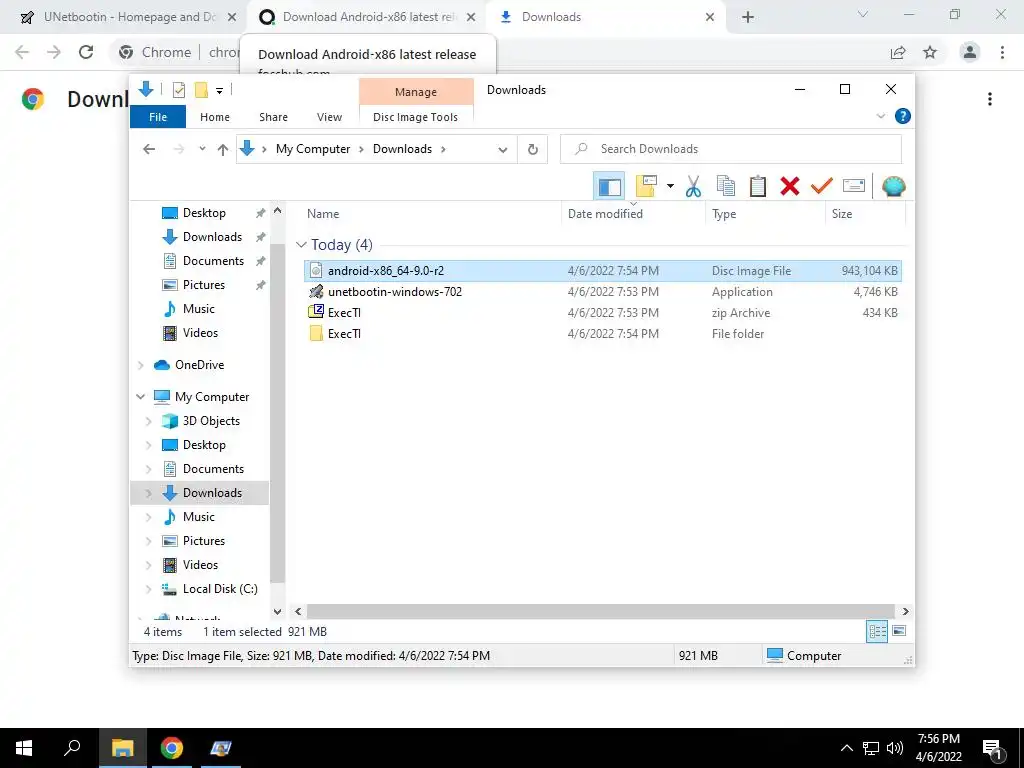Select the unetbootin-windows-702 application
The image size is (1024, 768).
(603, 292)
